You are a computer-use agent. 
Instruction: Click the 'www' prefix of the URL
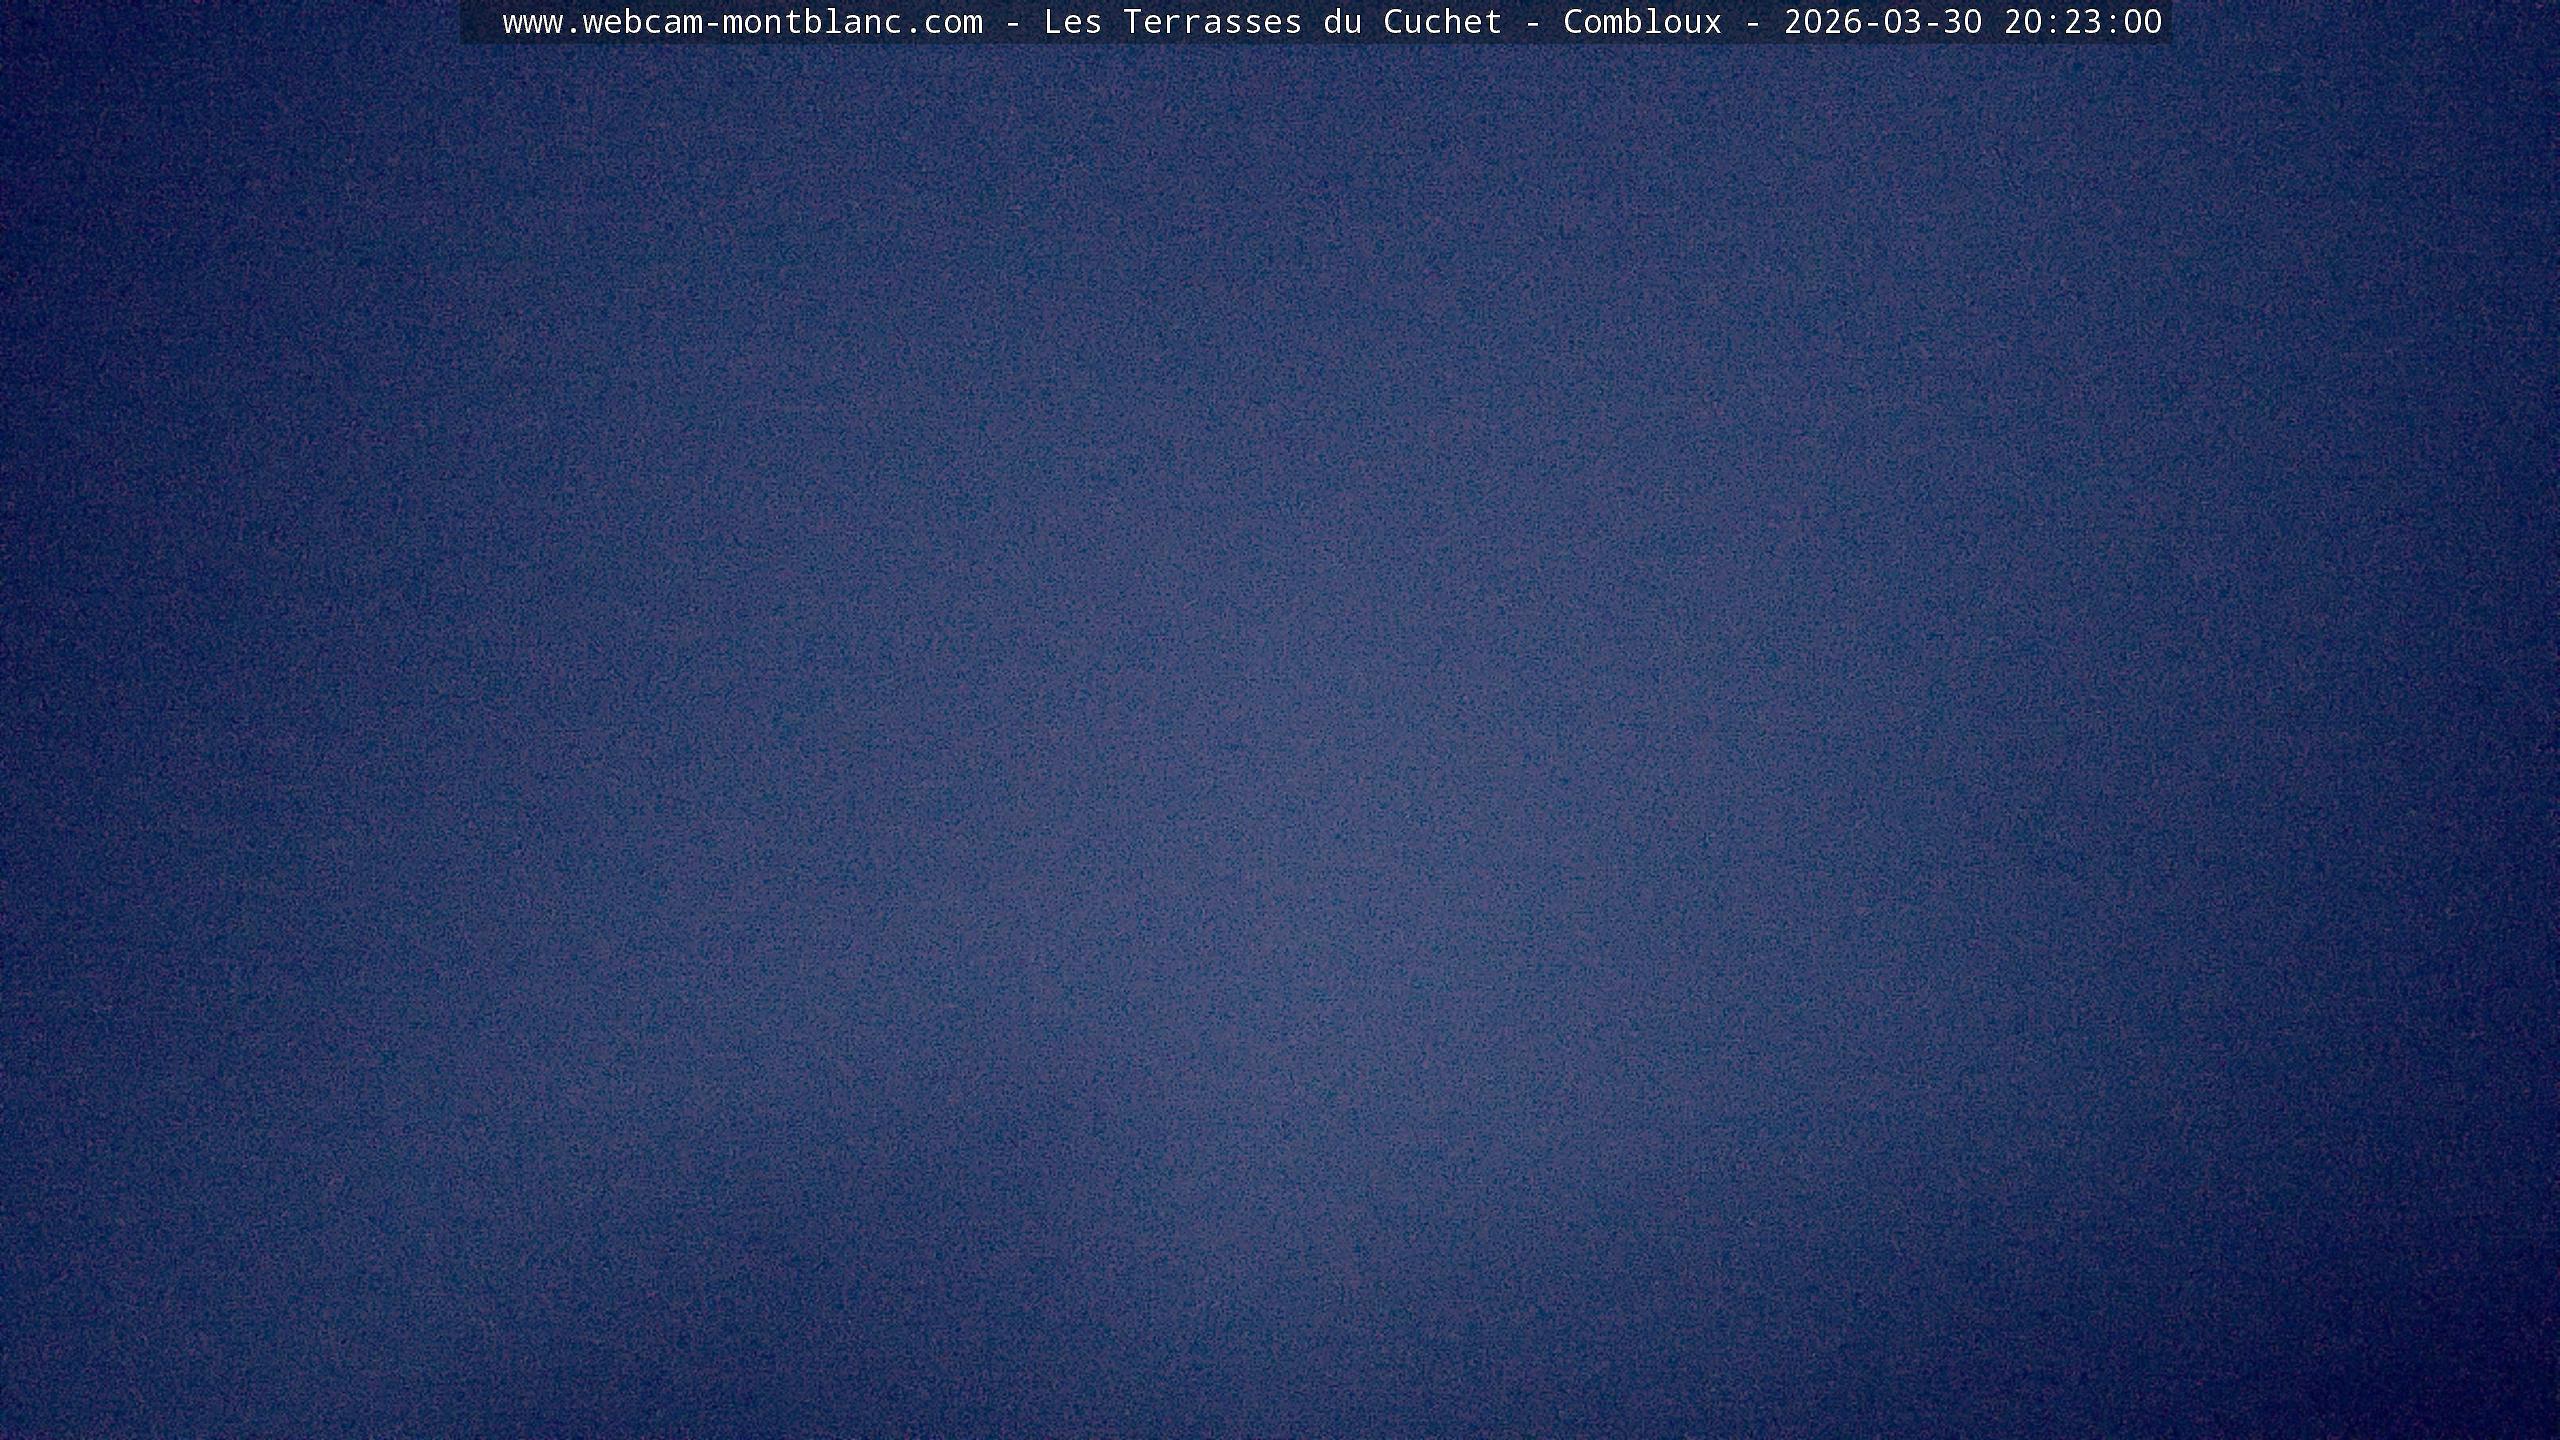click(x=532, y=22)
